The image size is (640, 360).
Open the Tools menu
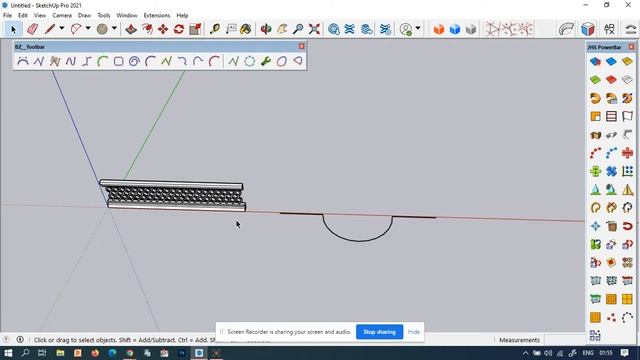tap(104, 15)
